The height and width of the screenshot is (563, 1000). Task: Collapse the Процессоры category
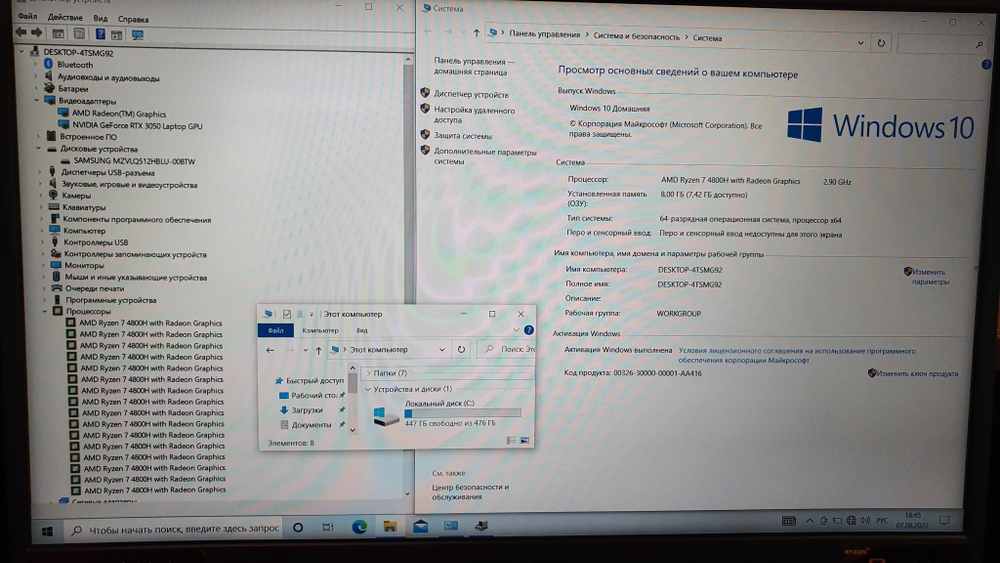(x=45, y=311)
